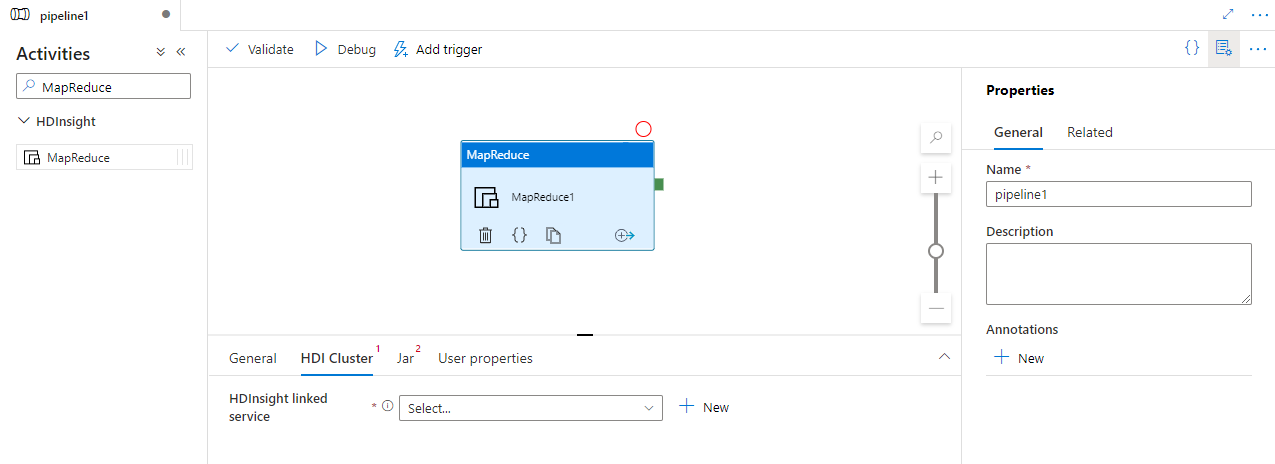Click the Validate button
This screenshot has width=1275, height=464.
pyautogui.click(x=260, y=49)
